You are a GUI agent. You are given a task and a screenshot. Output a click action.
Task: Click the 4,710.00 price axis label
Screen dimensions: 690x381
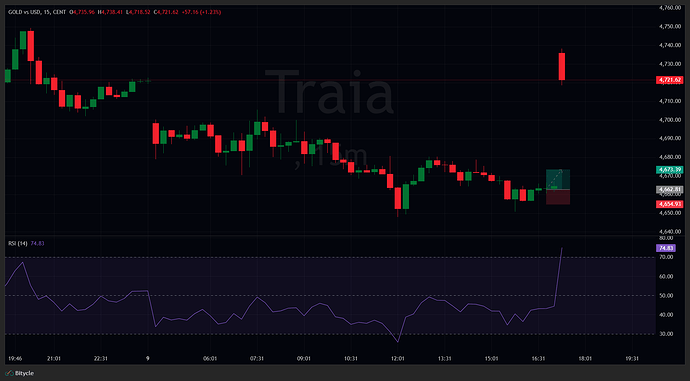pos(670,101)
